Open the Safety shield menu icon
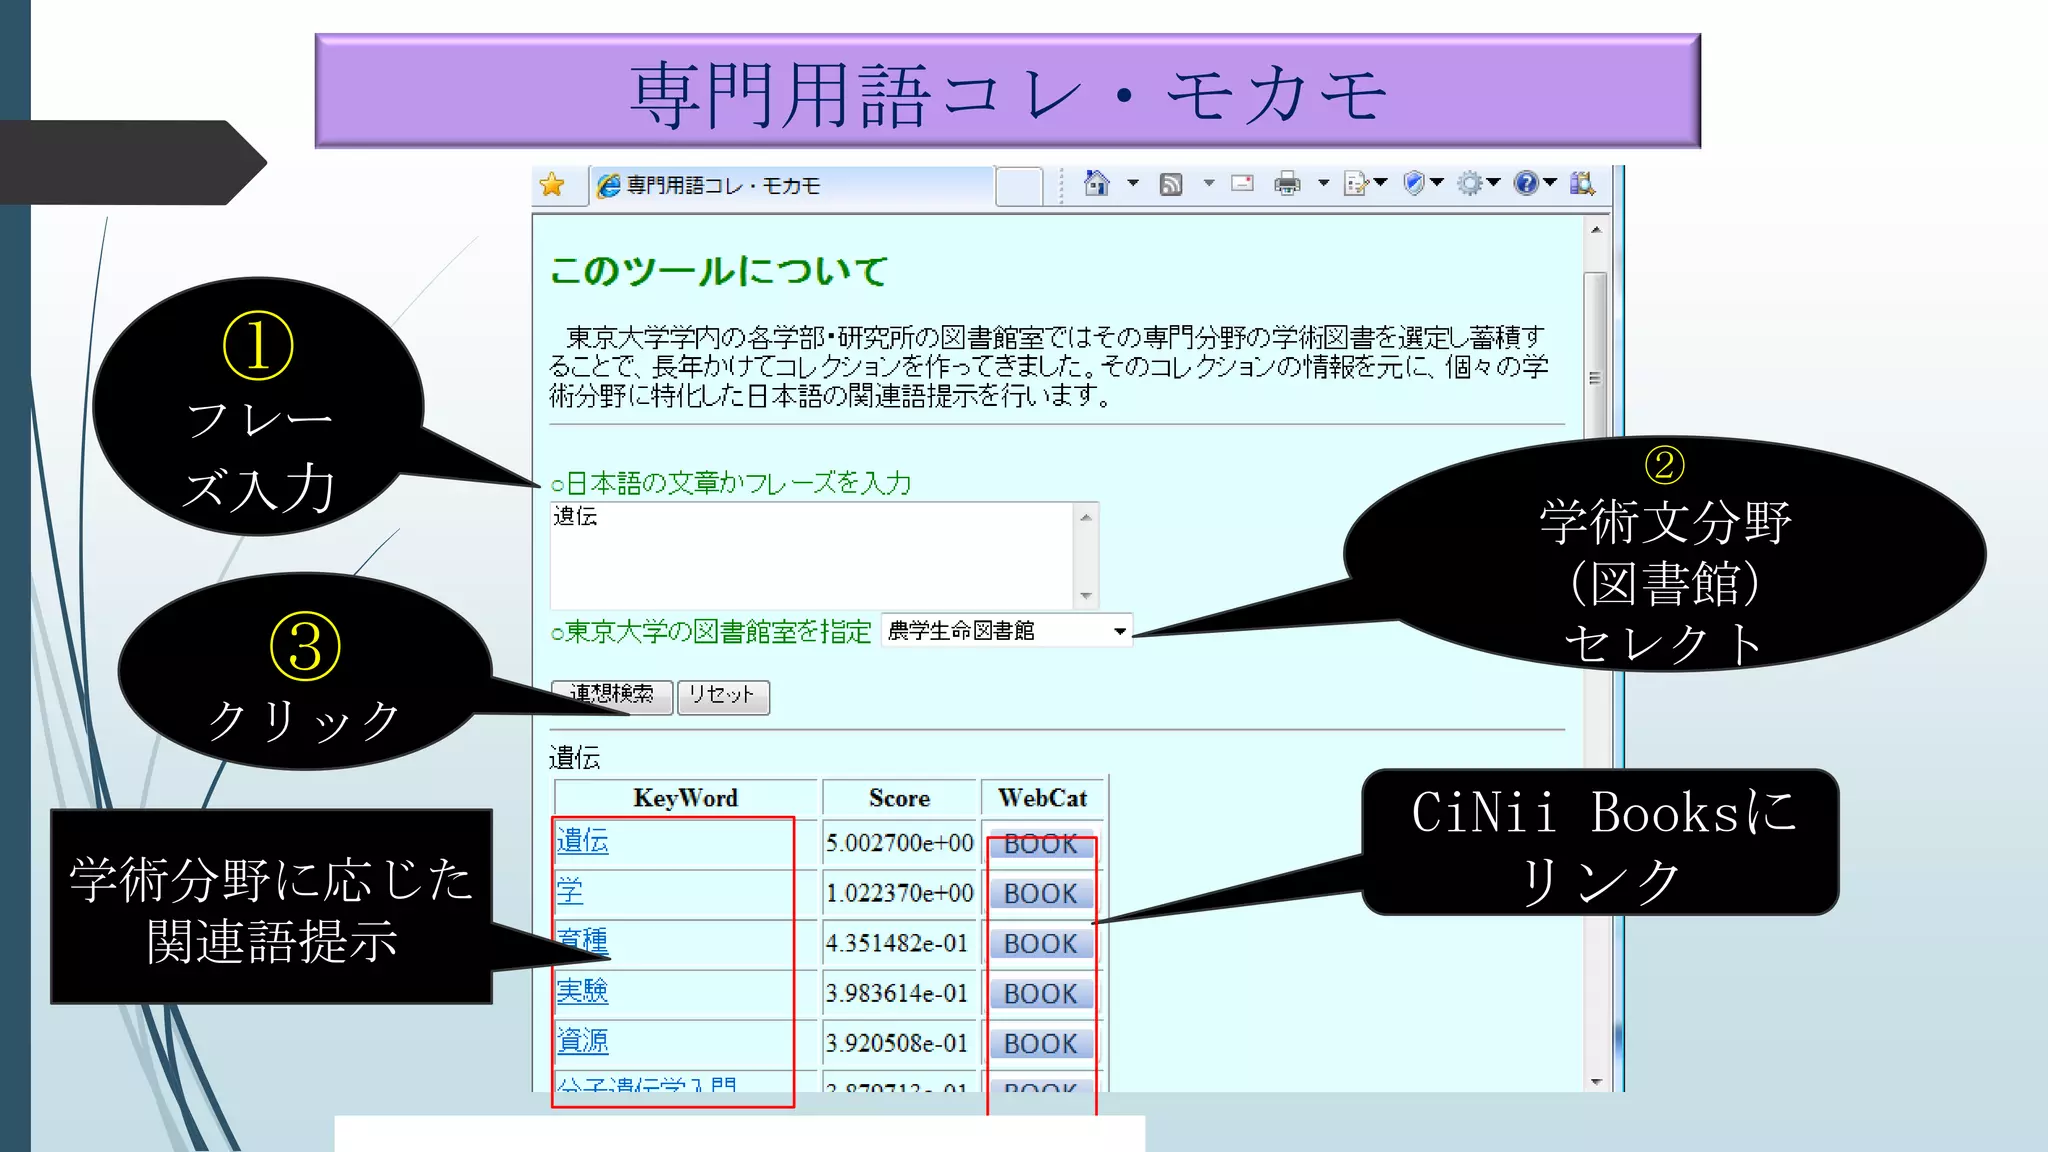The image size is (2048, 1152). pos(1414,183)
